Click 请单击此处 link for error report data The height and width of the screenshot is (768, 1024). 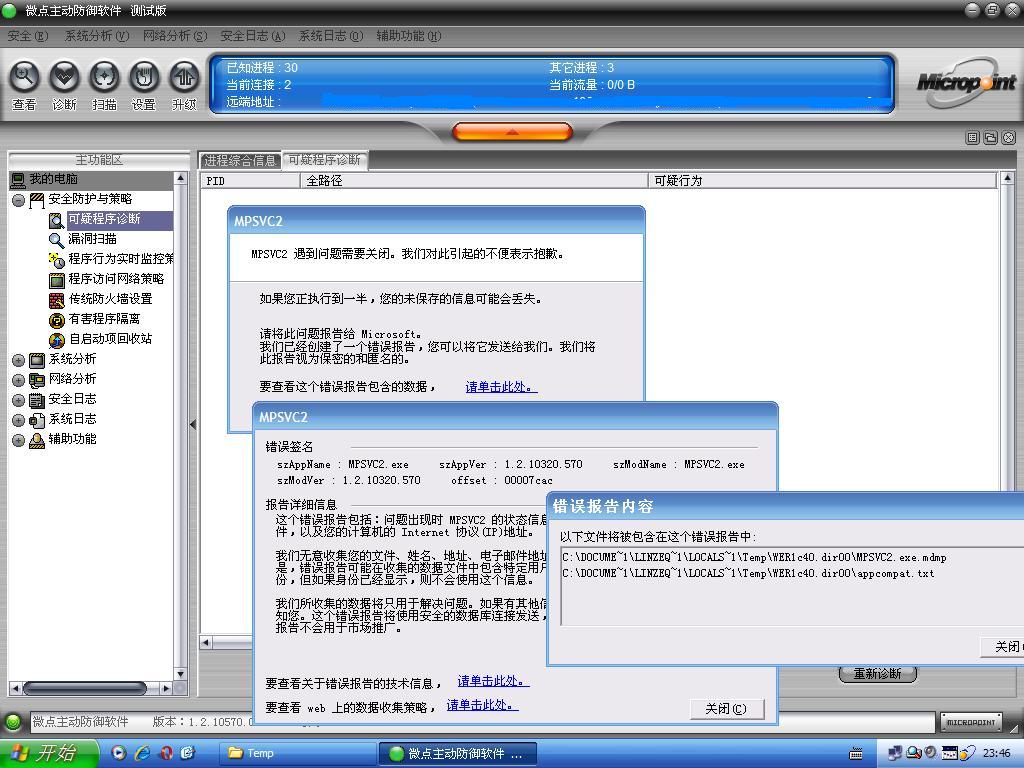click(501, 387)
